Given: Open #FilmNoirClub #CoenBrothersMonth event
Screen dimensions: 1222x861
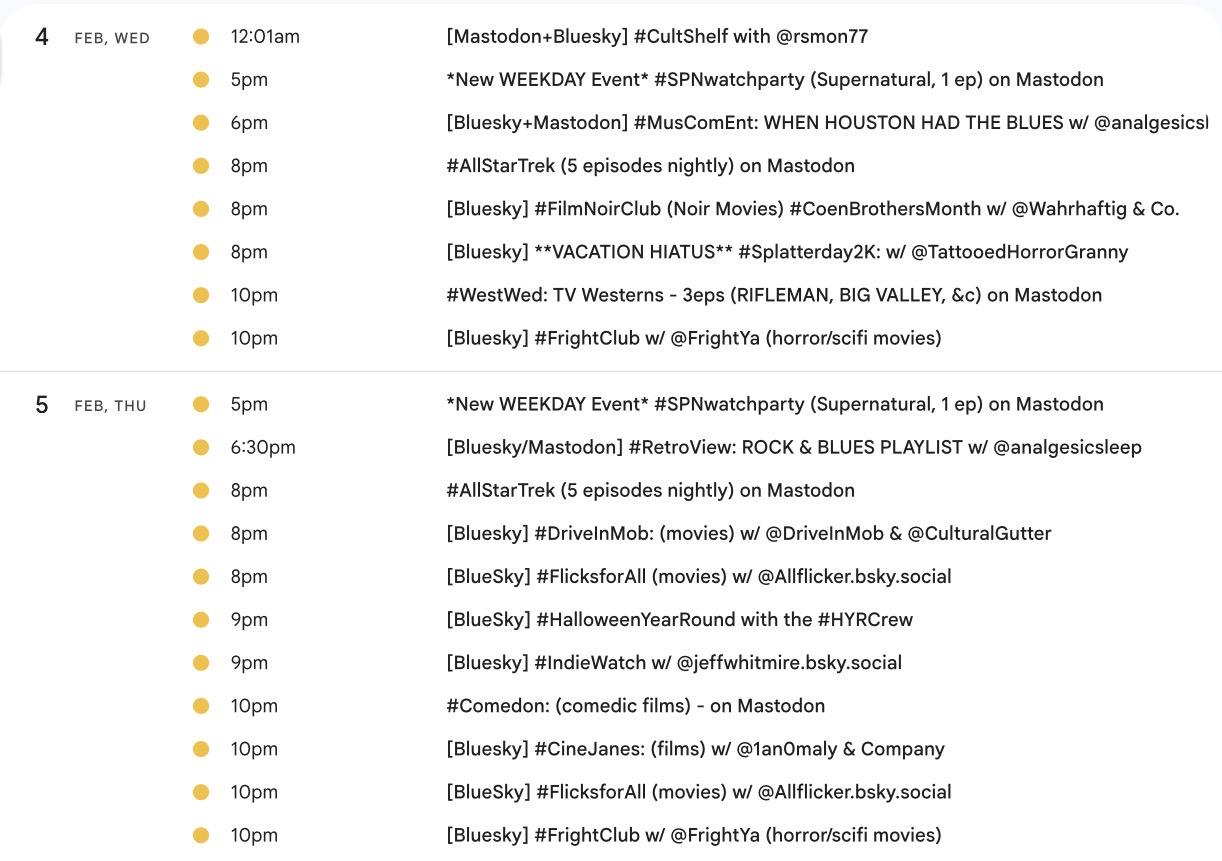Looking at the screenshot, I should point(812,209).
